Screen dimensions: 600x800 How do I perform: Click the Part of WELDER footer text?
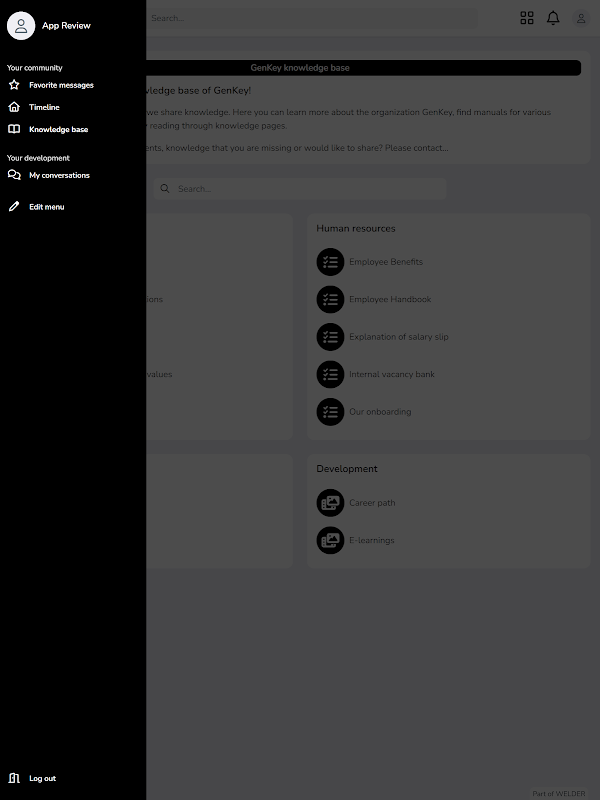click(559, 793)
